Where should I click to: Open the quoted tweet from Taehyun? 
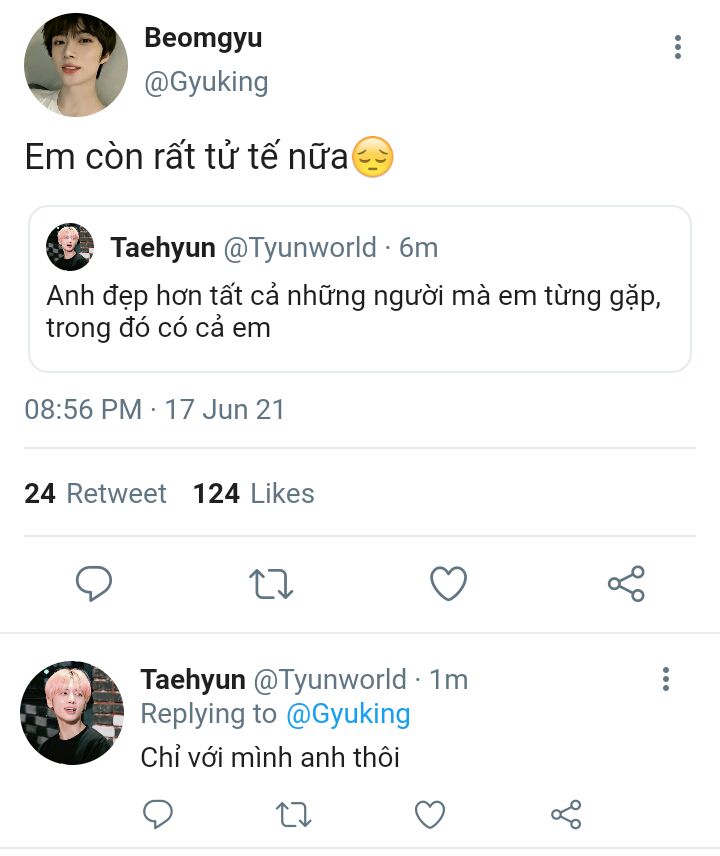(360, 300)
